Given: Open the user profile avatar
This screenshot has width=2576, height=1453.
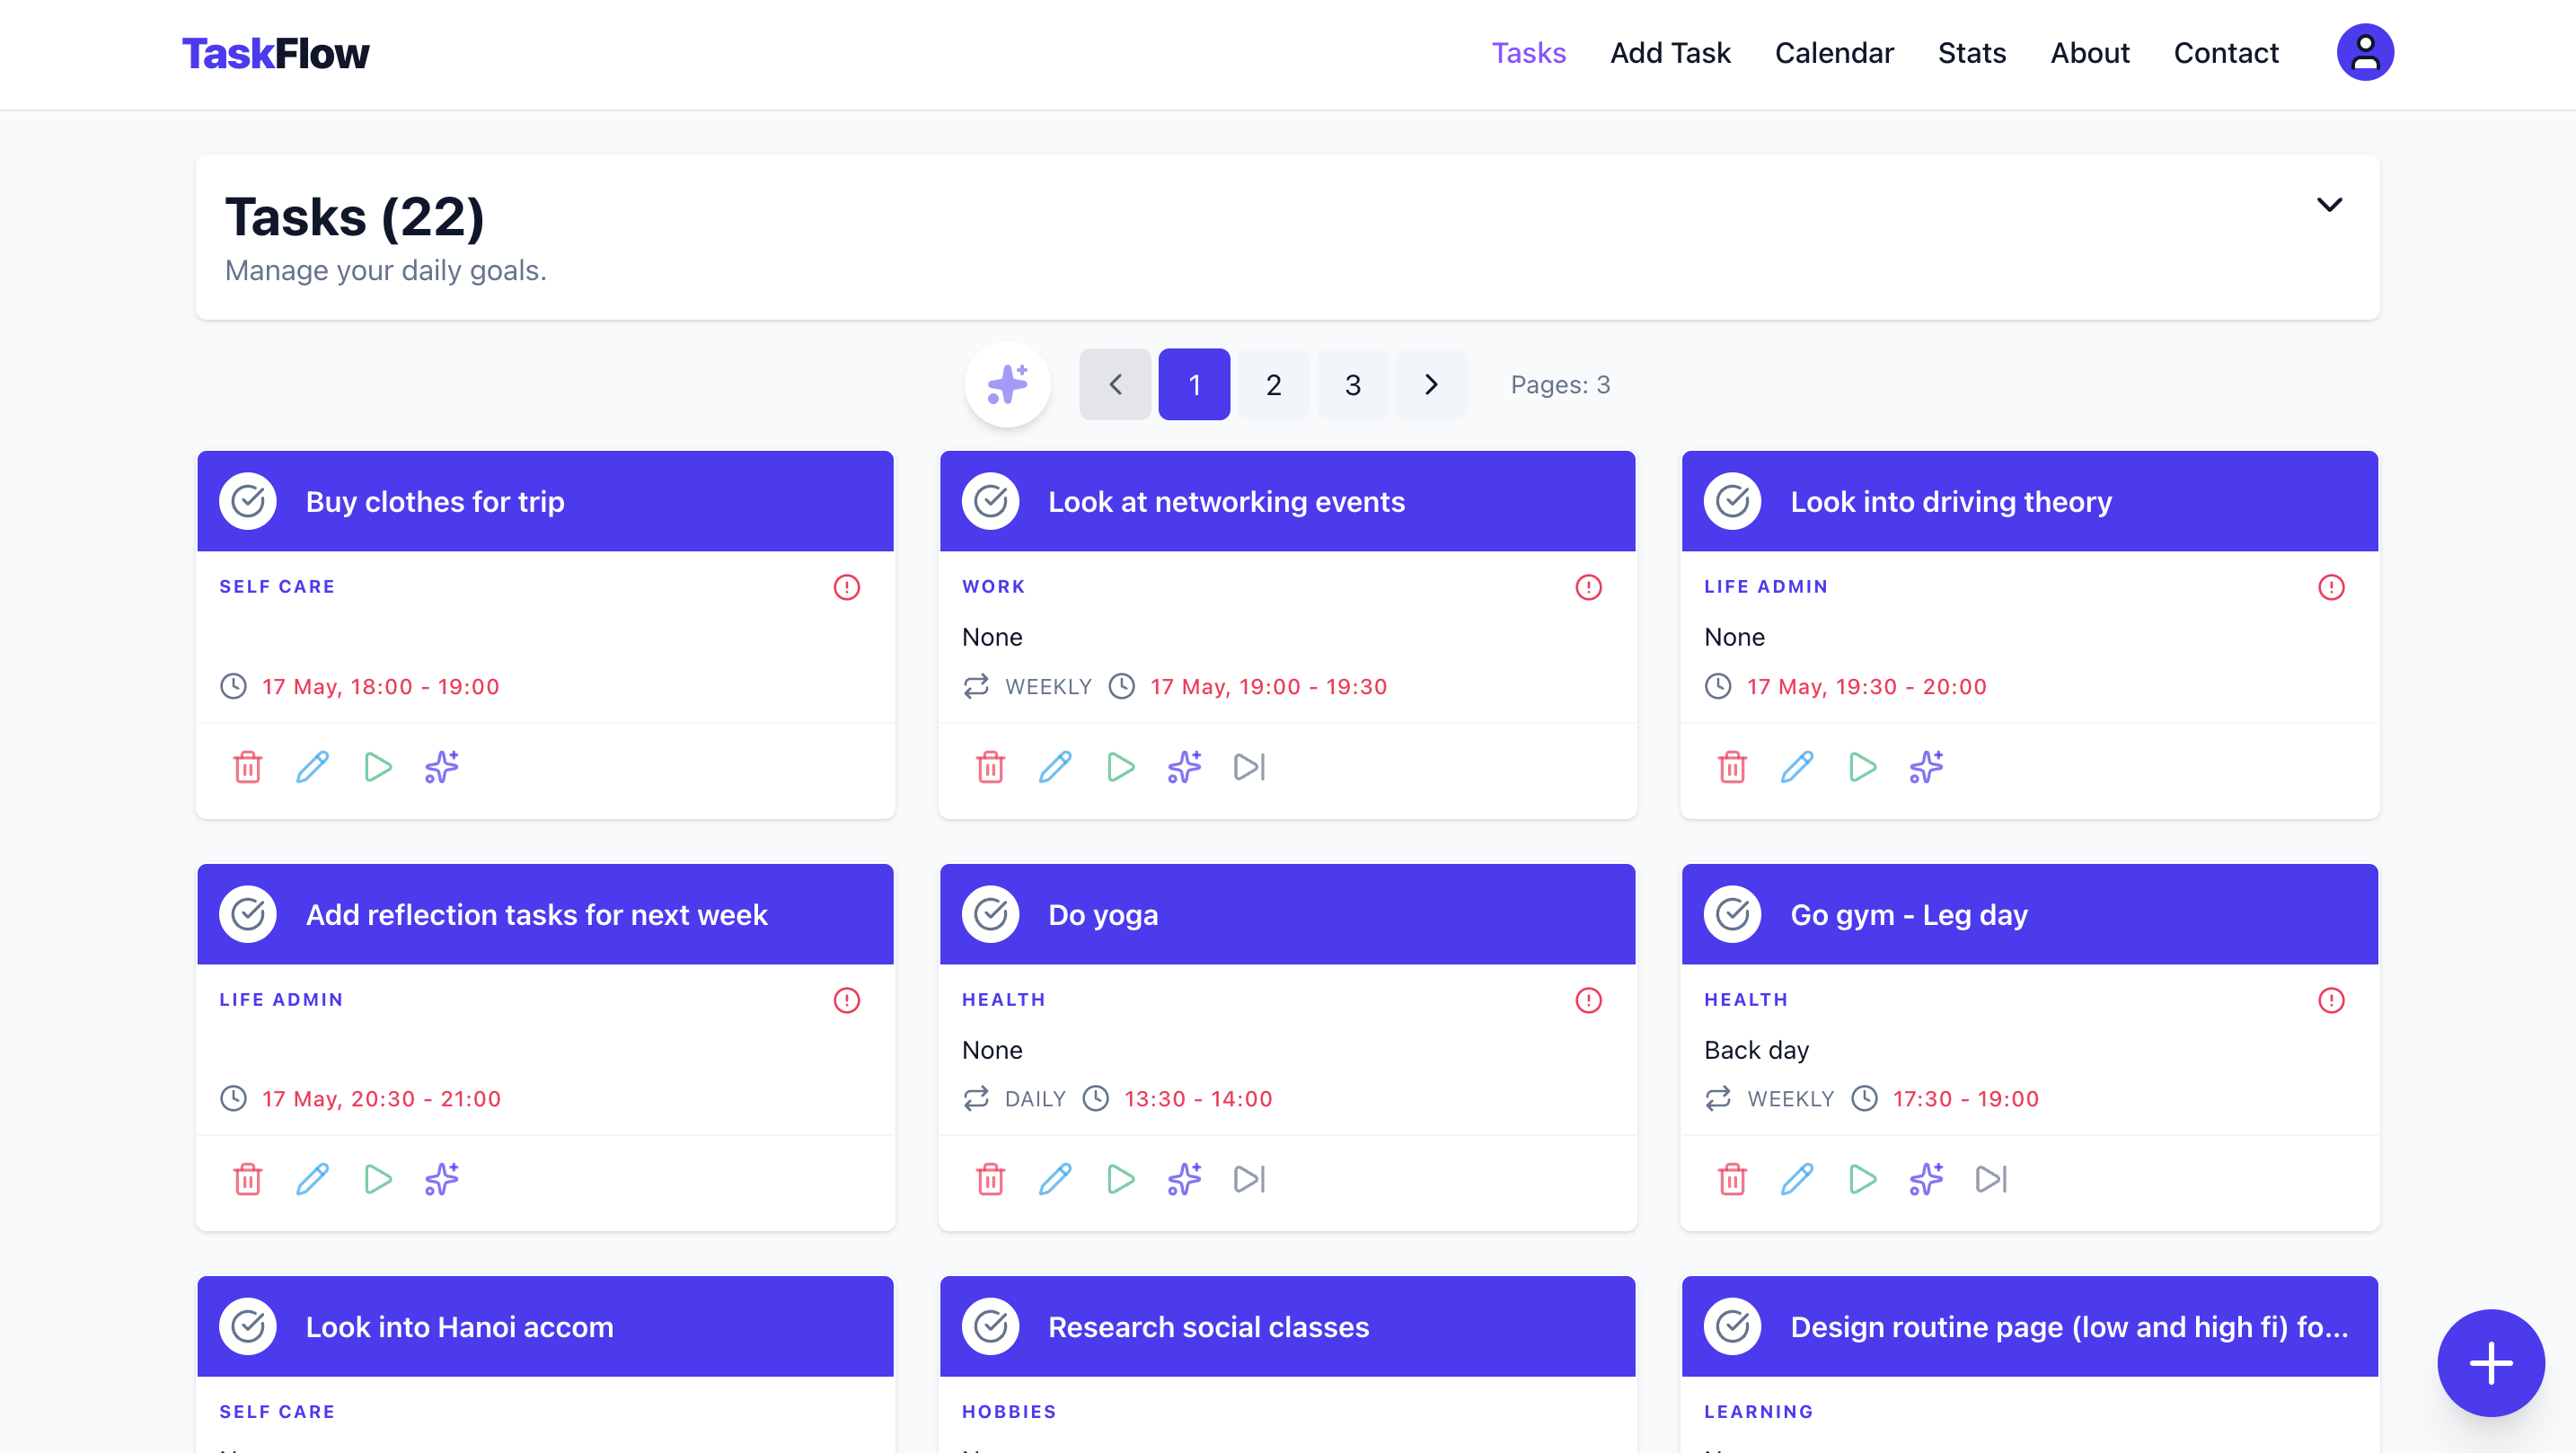Looking at the screenshot, I should pyautogui.click(x=2364, y=52).
